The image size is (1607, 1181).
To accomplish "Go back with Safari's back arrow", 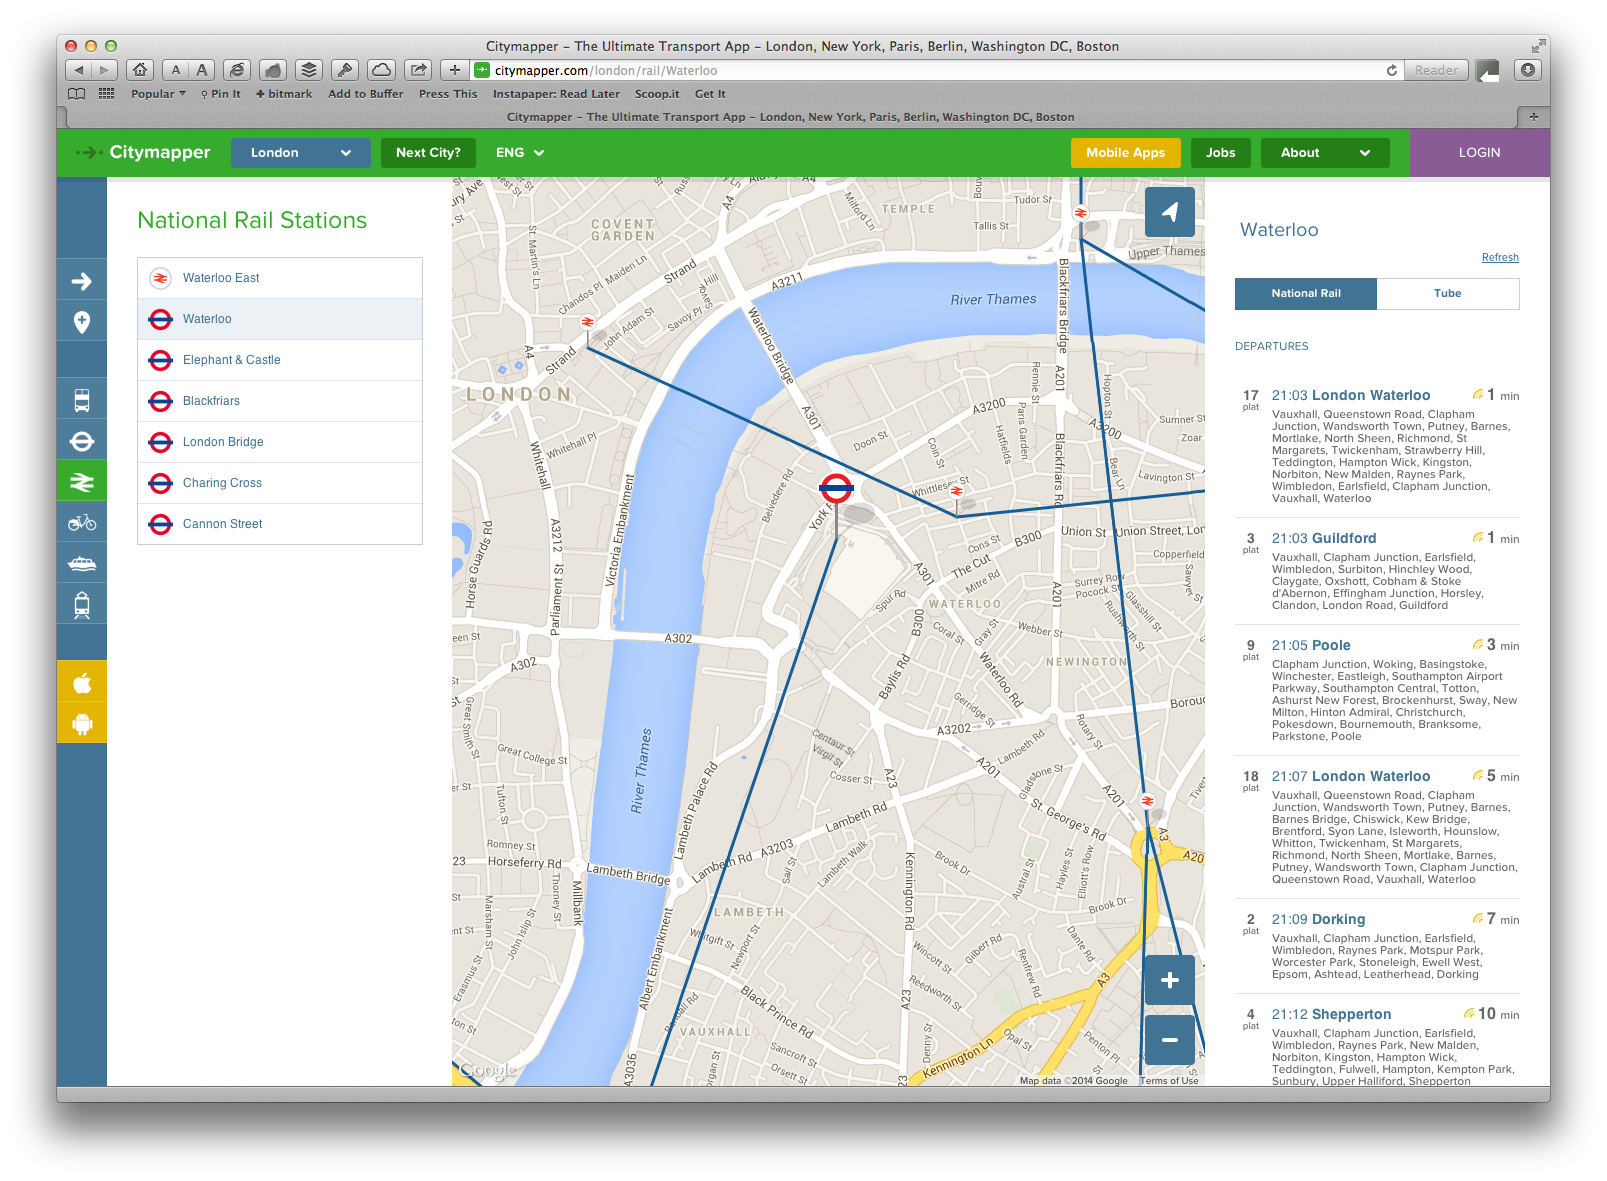I will point(79,70).
